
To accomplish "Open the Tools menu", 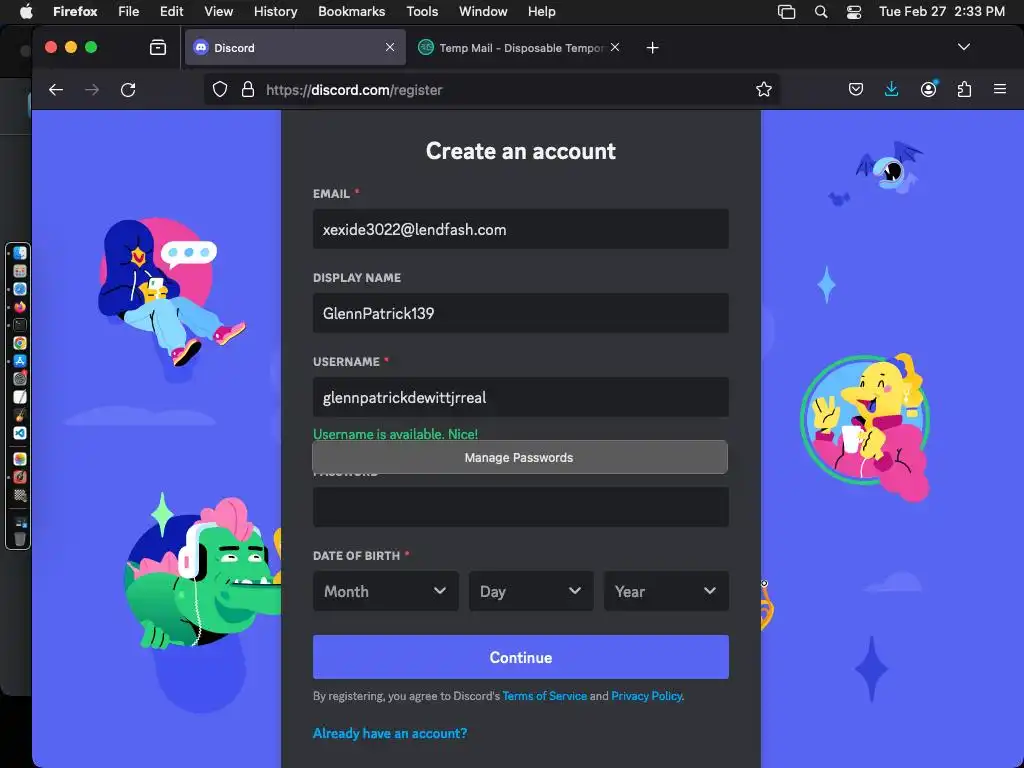I will [422, 12].
